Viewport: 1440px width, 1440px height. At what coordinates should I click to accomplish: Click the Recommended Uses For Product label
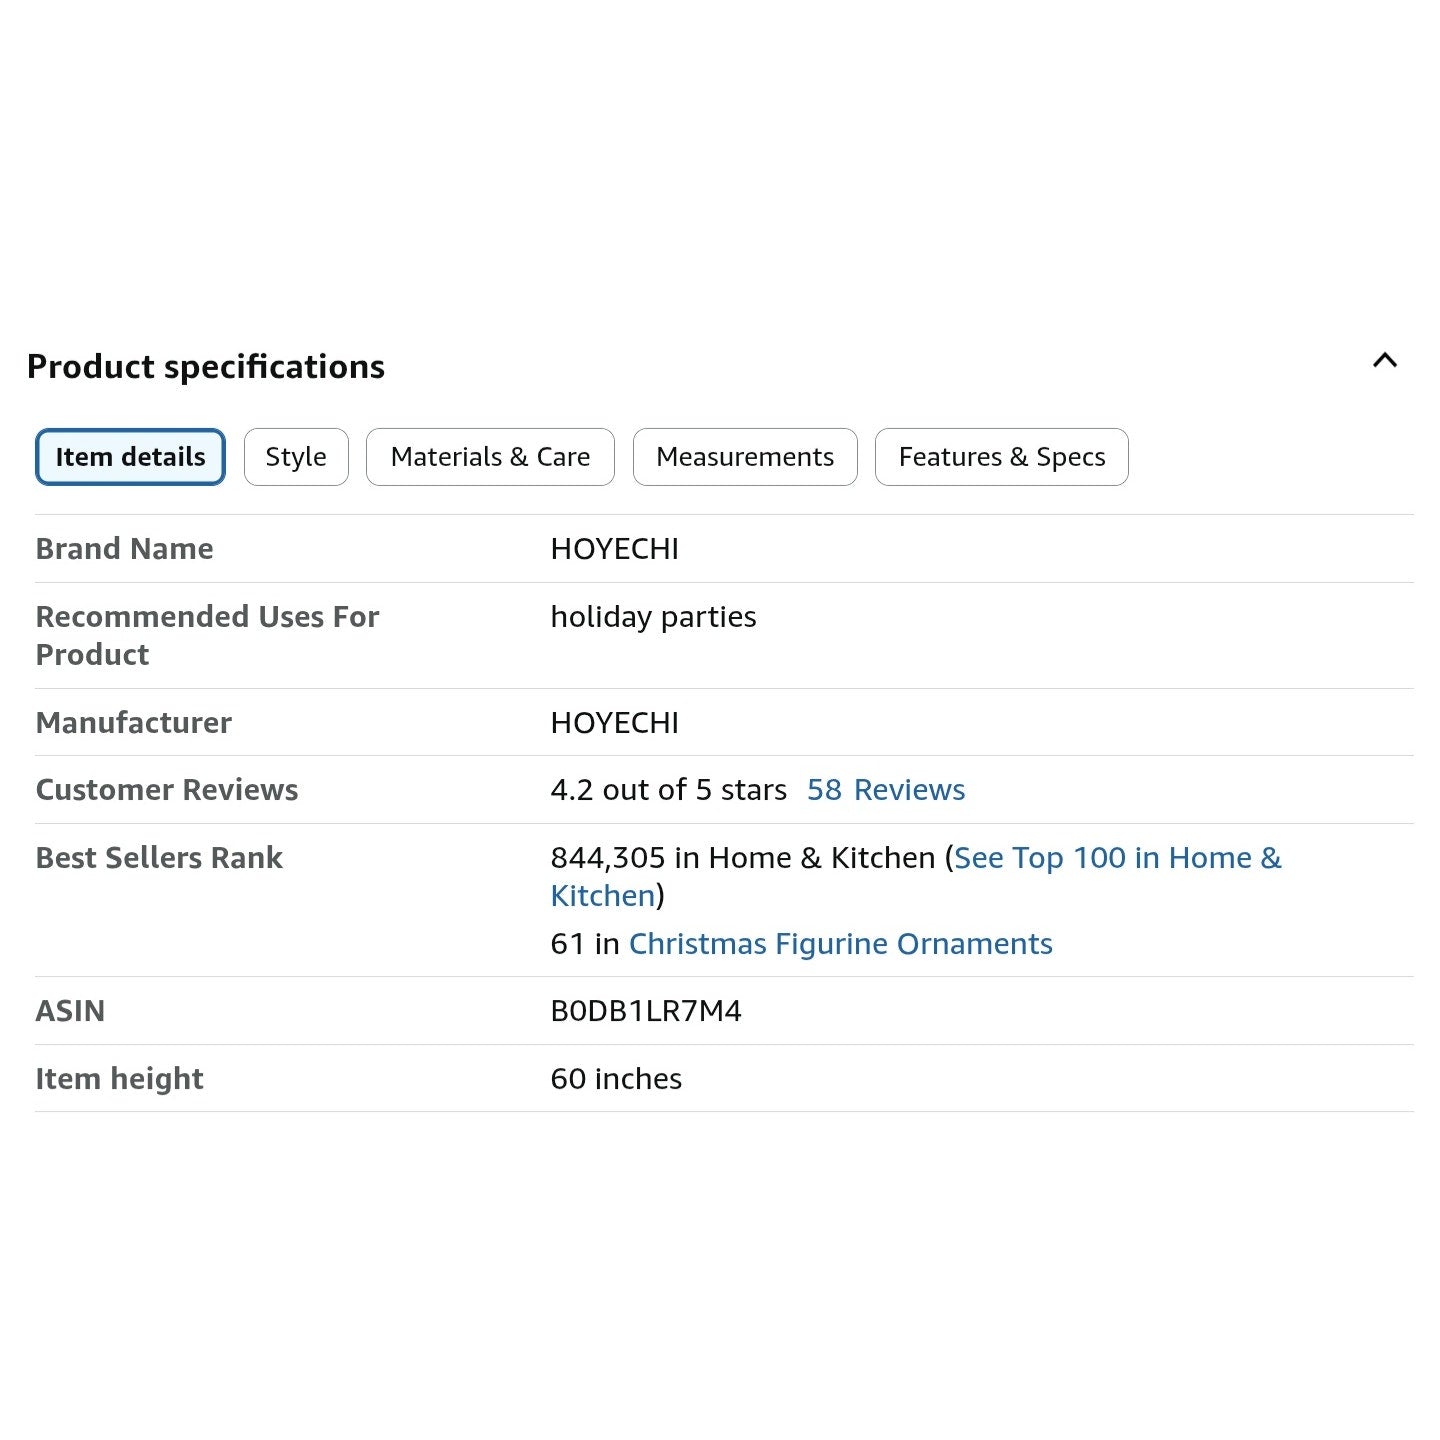(x=207, y=635)
